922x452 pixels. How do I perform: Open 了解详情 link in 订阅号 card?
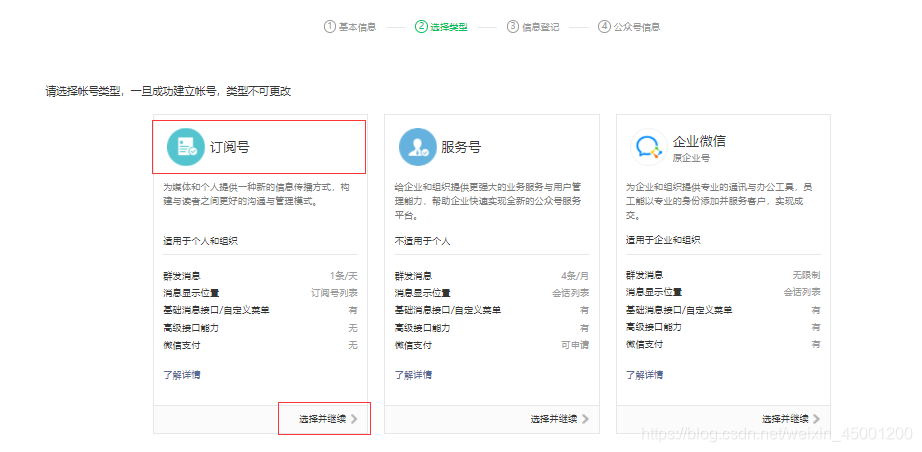tap(182, 374)
